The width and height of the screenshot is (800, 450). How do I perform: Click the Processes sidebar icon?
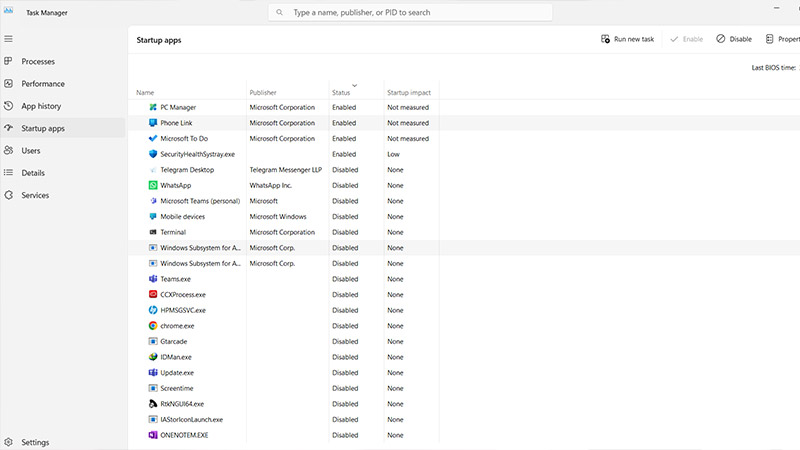(x=9, y=61)
